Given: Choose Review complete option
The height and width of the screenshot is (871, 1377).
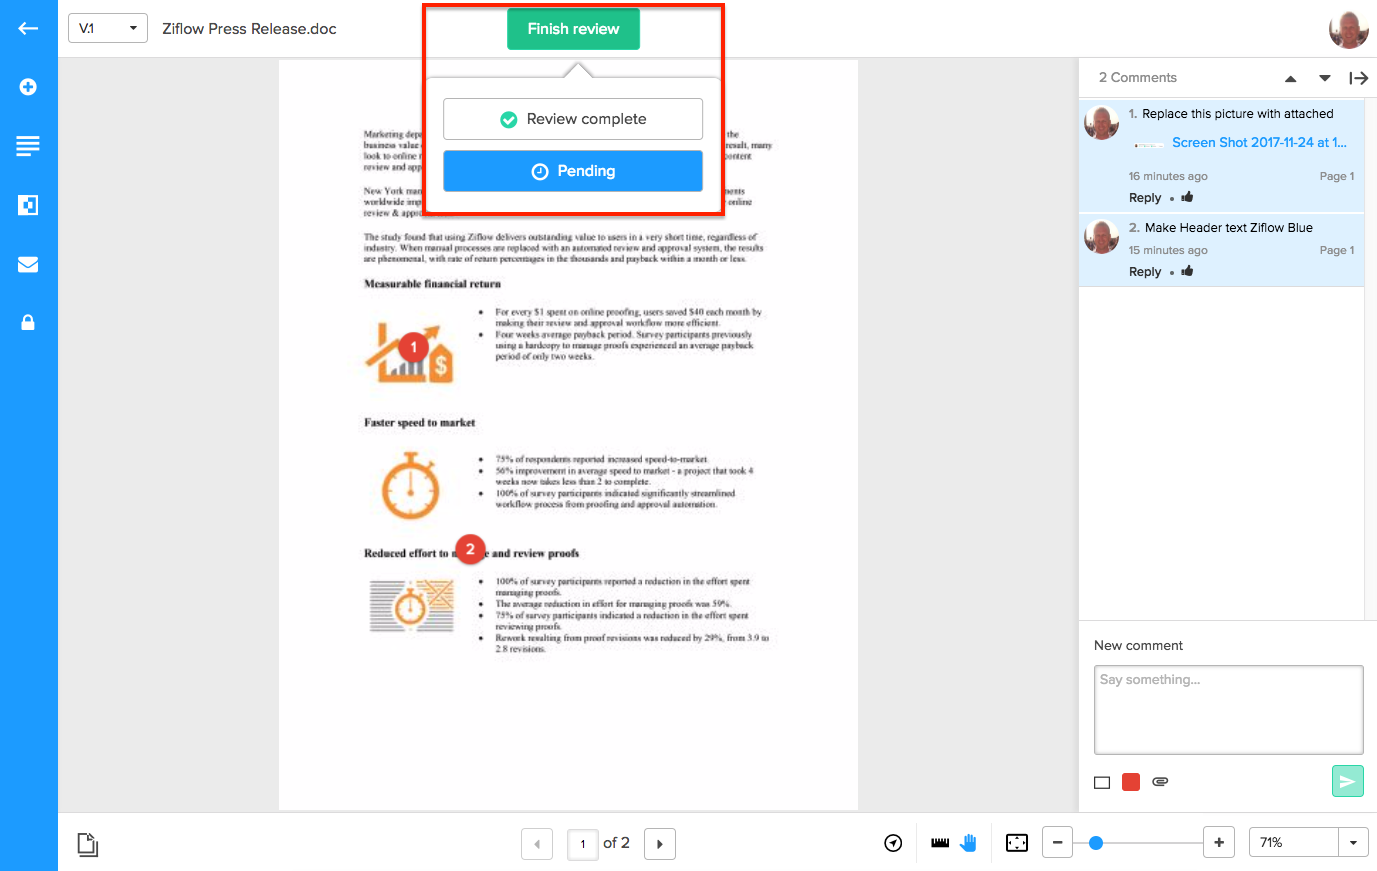Looking at the screenshot, I should coord(573,119).
